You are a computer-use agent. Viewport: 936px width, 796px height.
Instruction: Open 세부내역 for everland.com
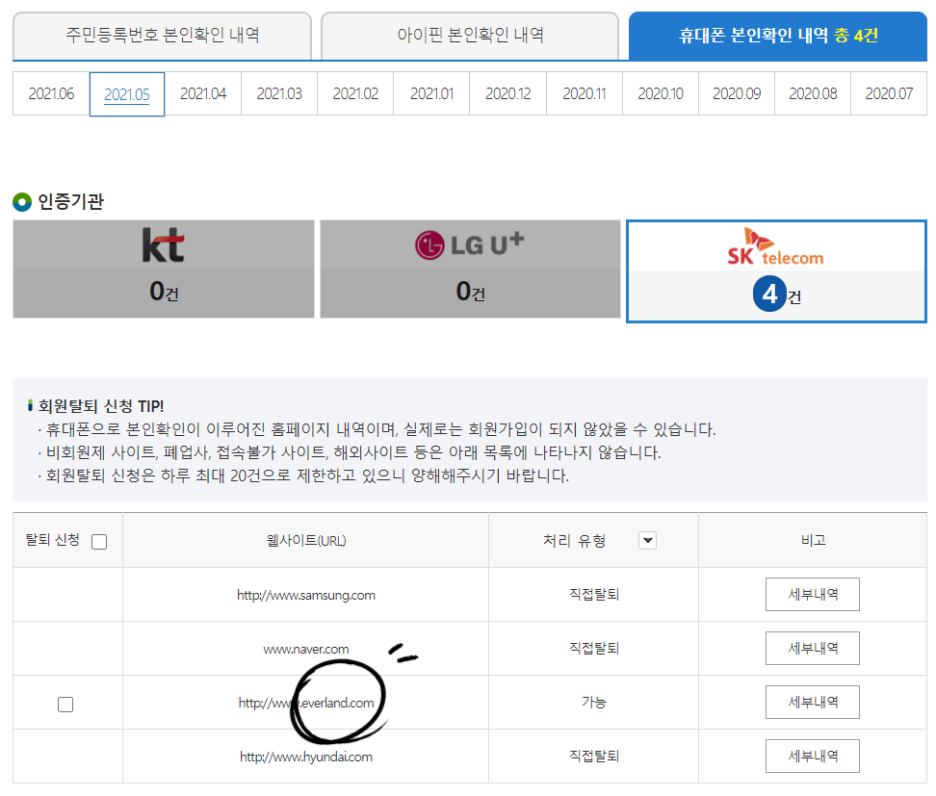812,702
